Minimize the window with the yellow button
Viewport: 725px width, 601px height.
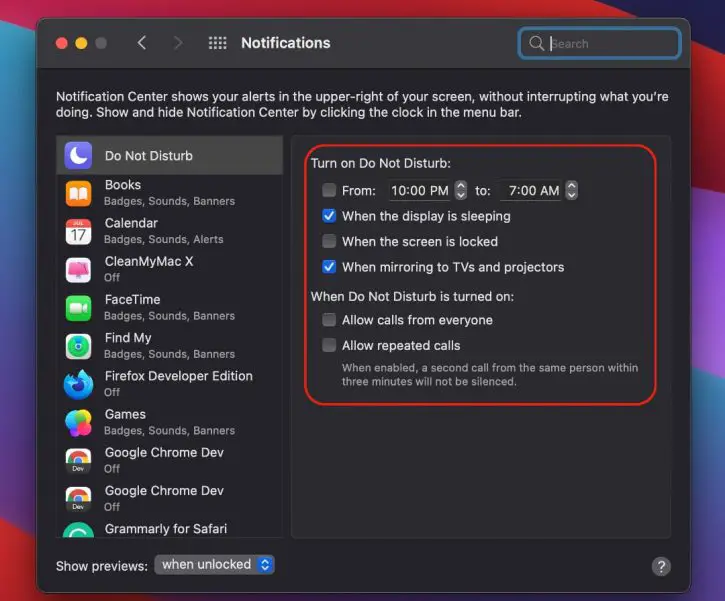click(x=81, y=43)
